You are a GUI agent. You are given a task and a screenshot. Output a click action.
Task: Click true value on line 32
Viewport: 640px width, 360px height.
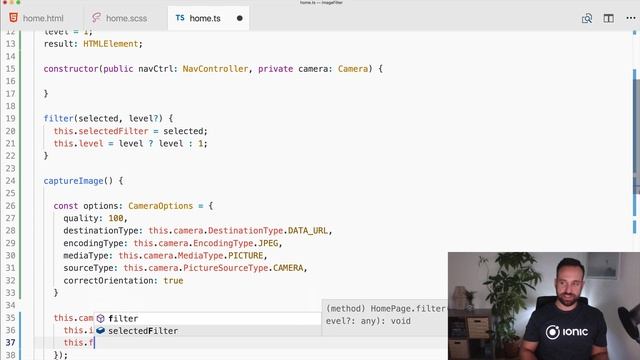[173, 281]
